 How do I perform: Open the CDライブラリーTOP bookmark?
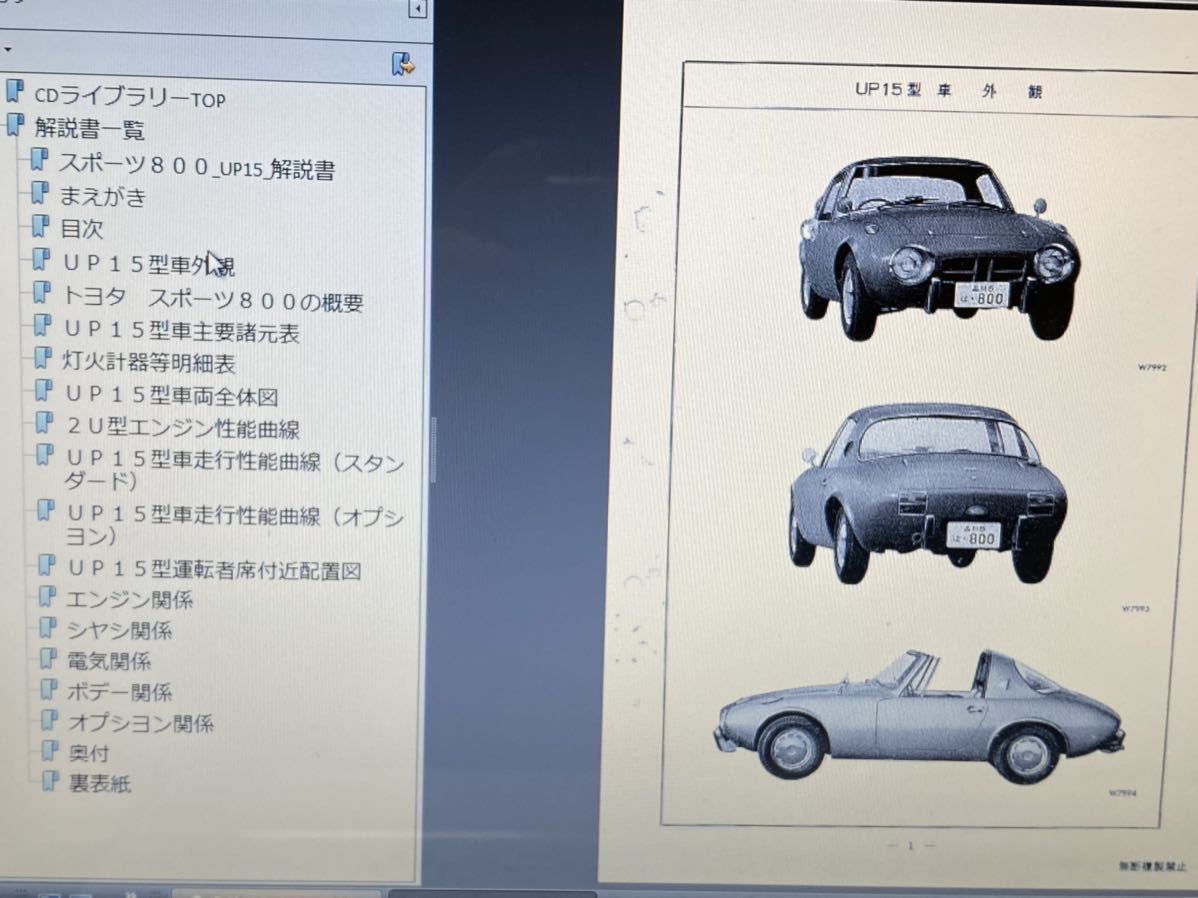point(130,97)
